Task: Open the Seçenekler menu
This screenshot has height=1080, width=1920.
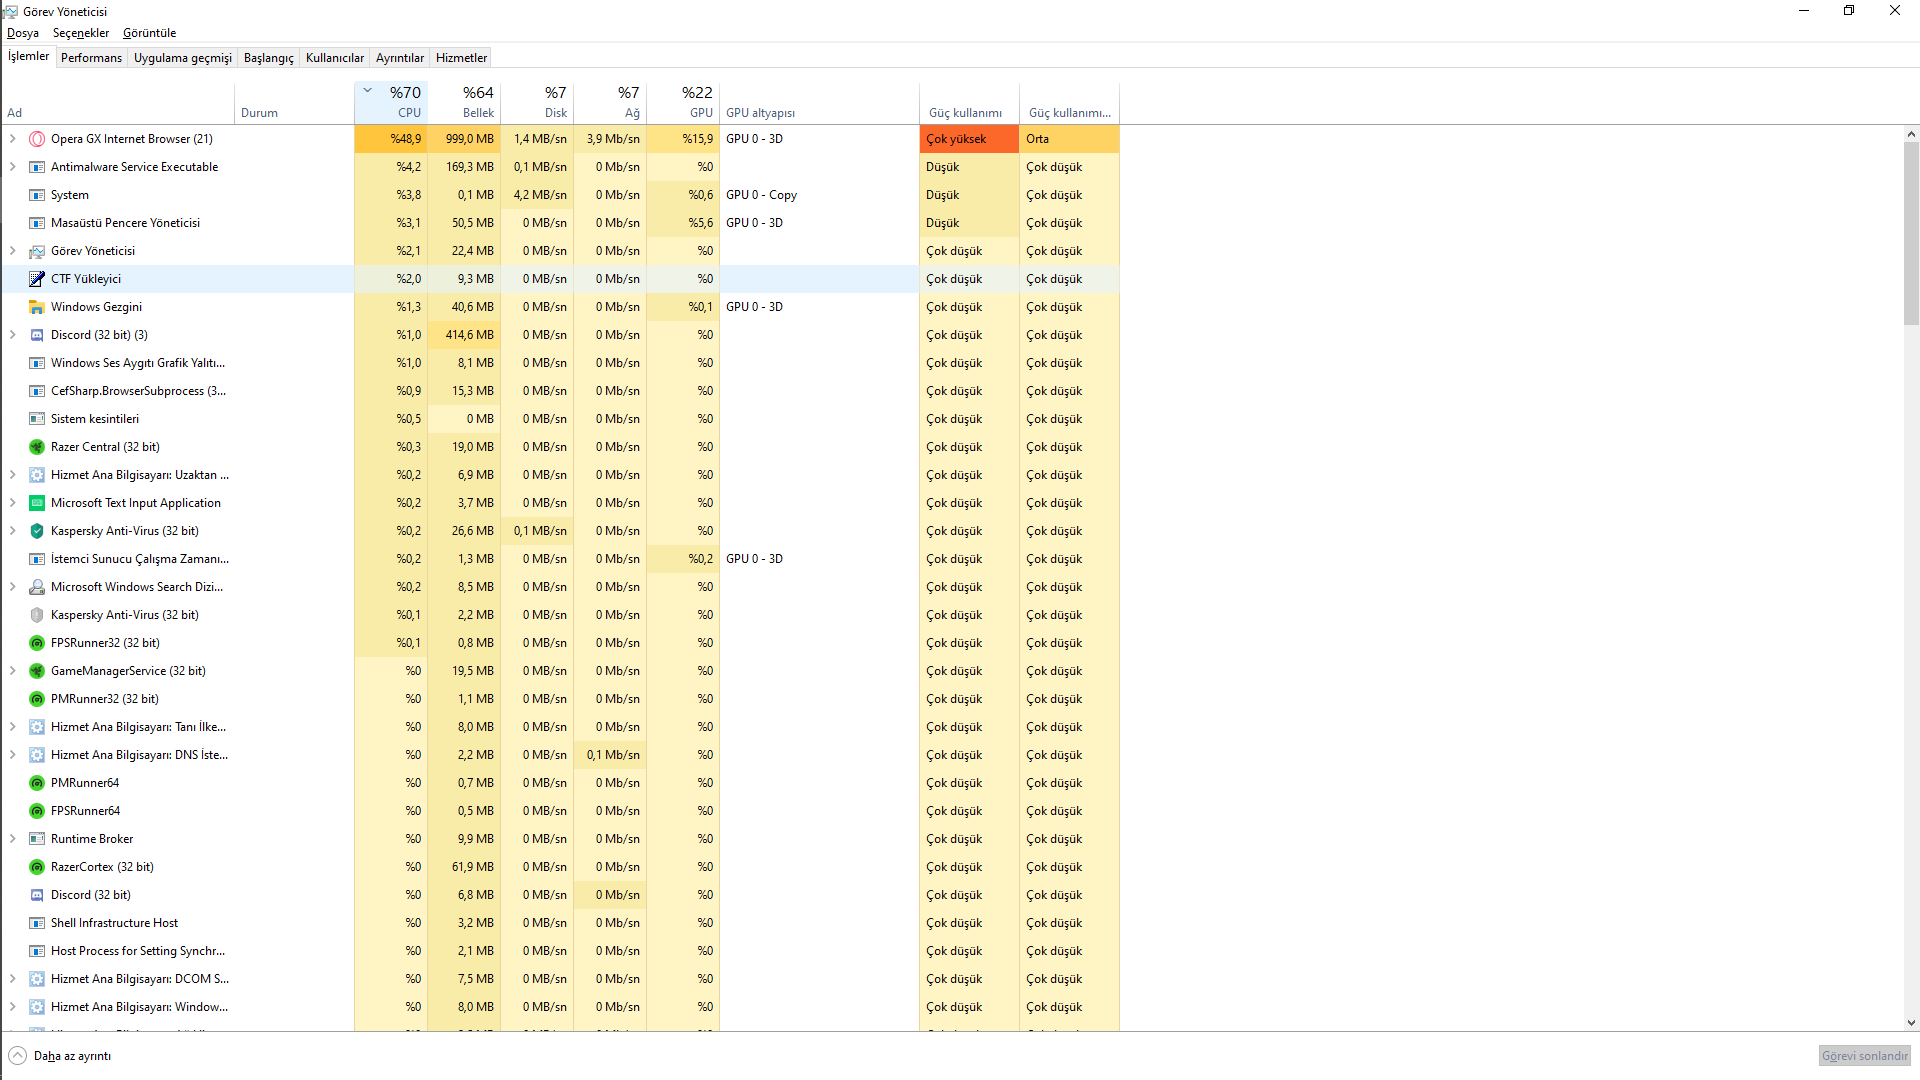Action: tap(80, 33)
